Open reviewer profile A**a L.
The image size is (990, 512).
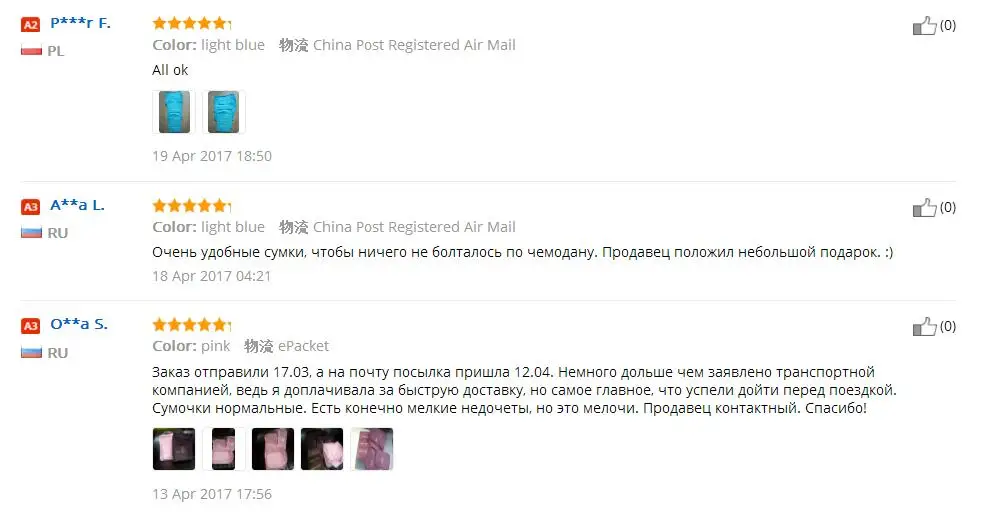click(x=77, y=205)
